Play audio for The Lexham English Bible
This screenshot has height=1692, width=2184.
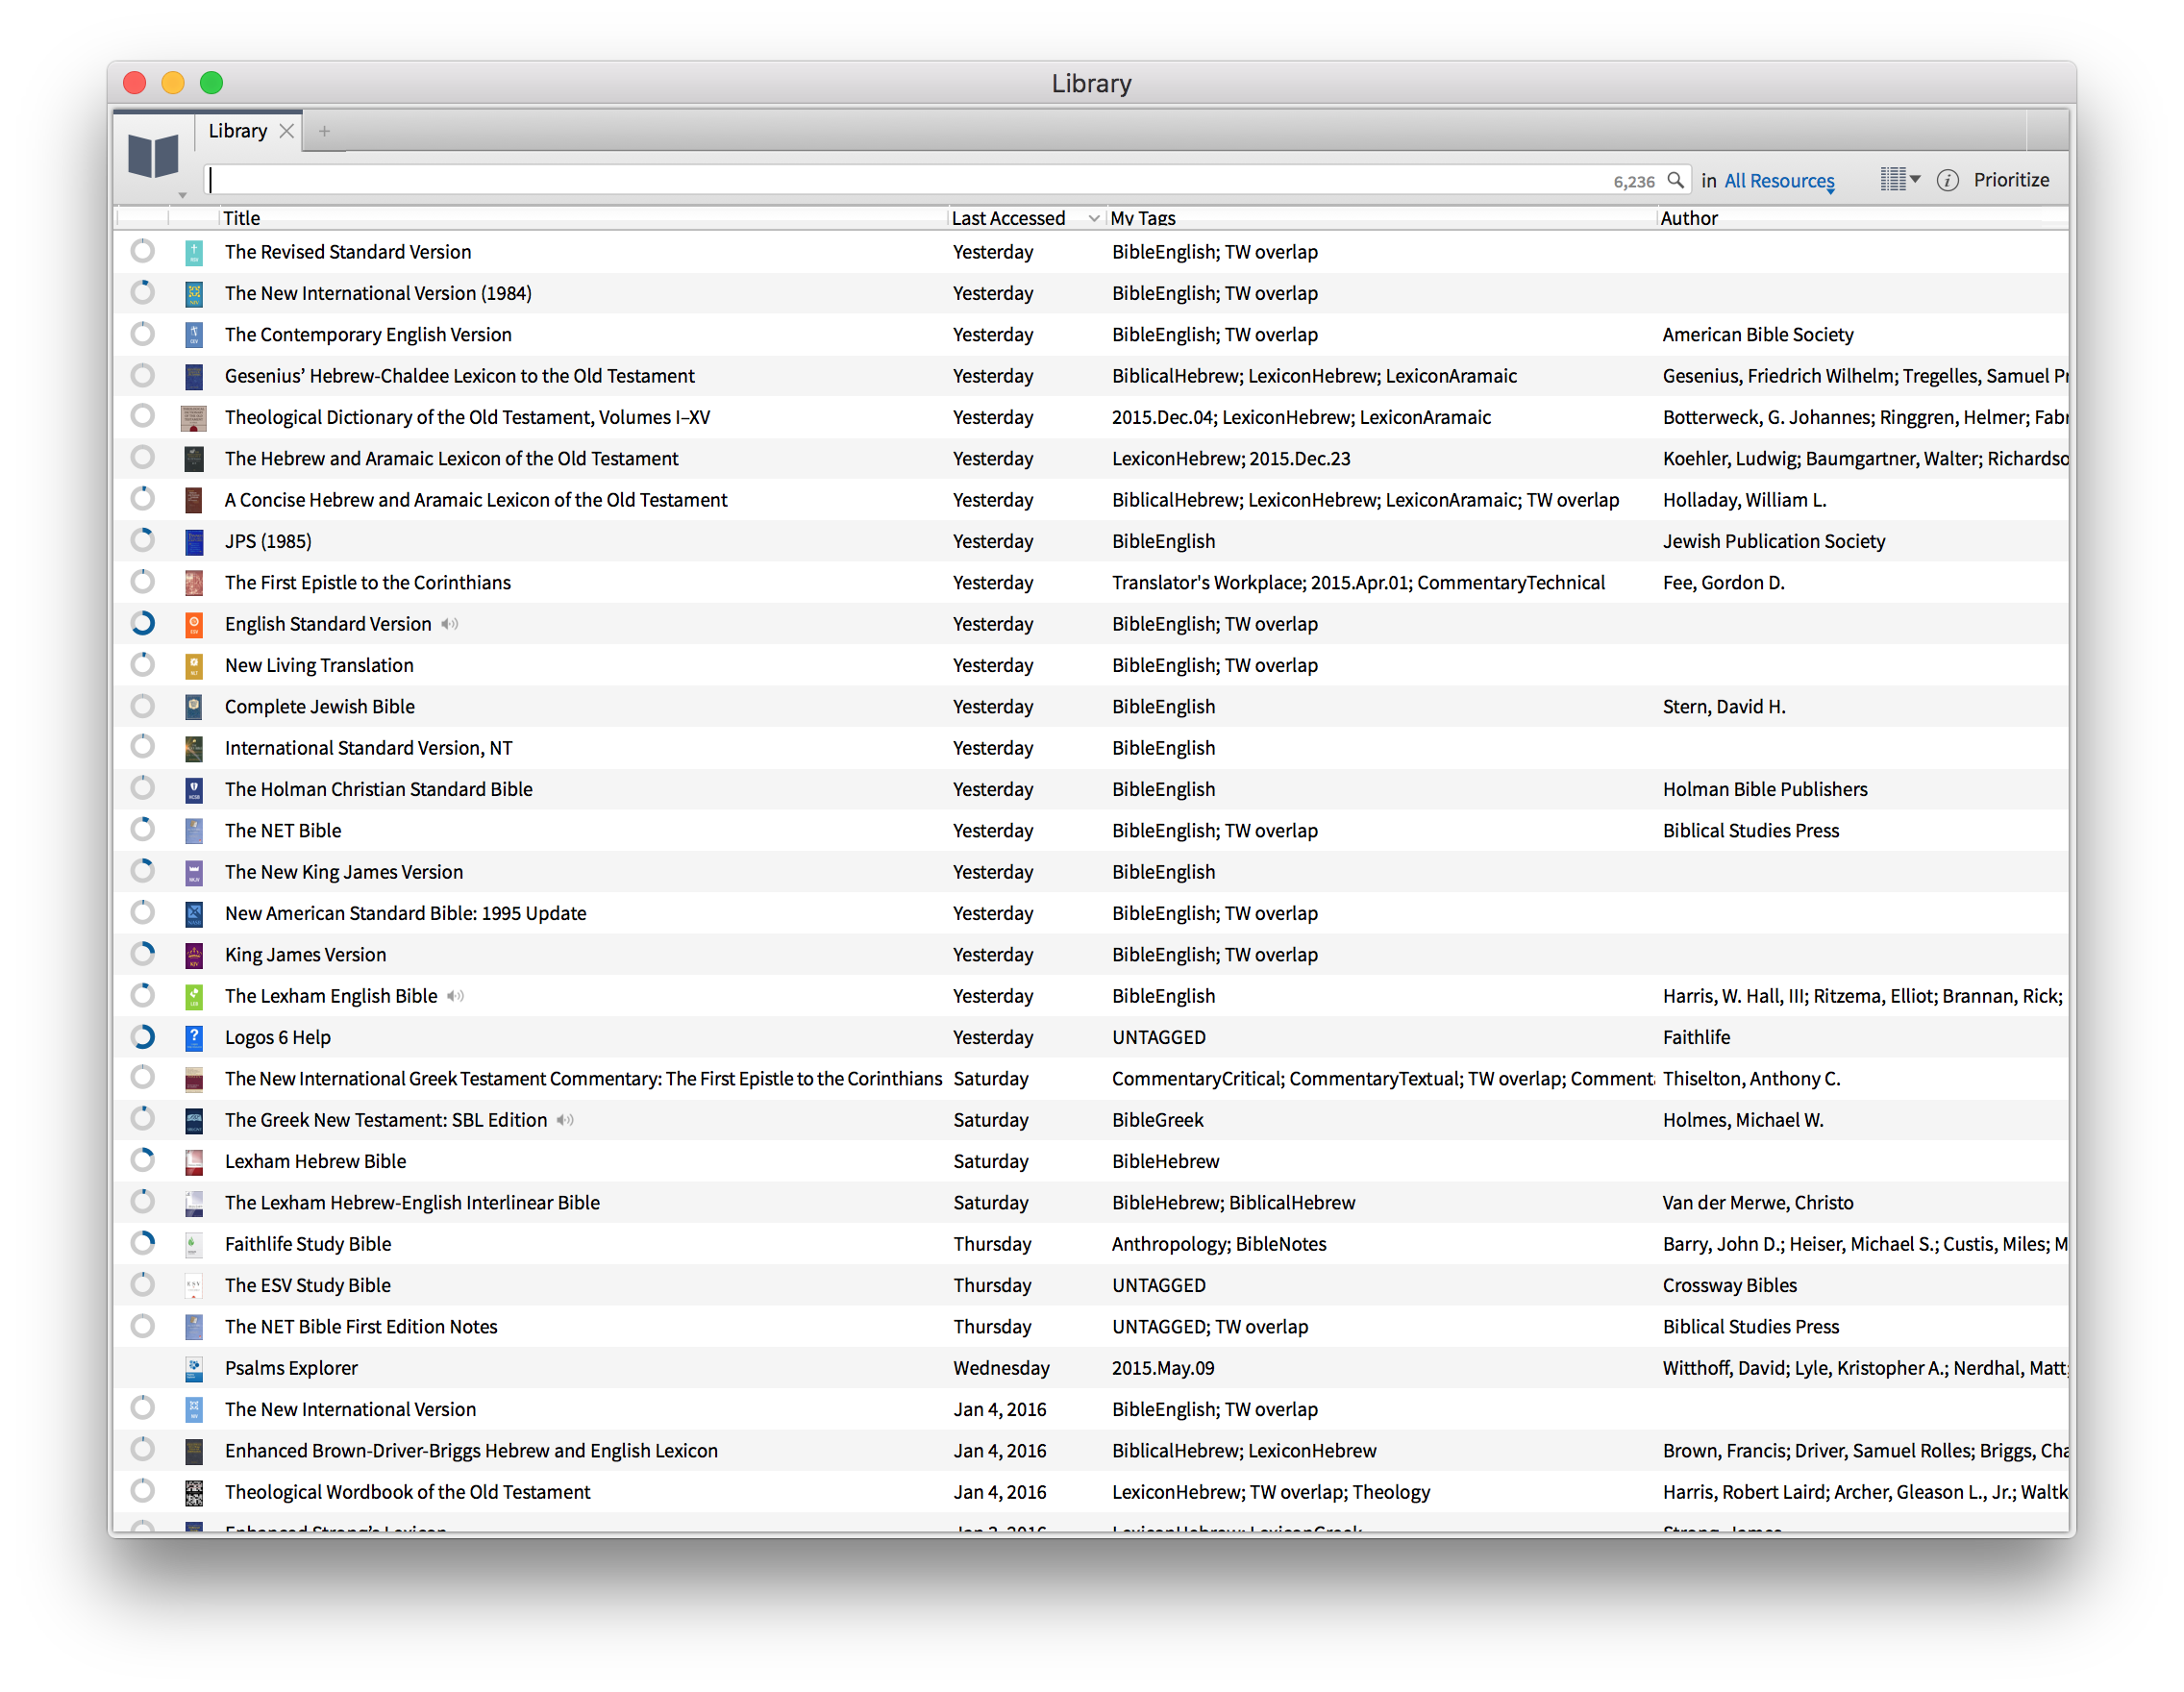coord(456,996)
